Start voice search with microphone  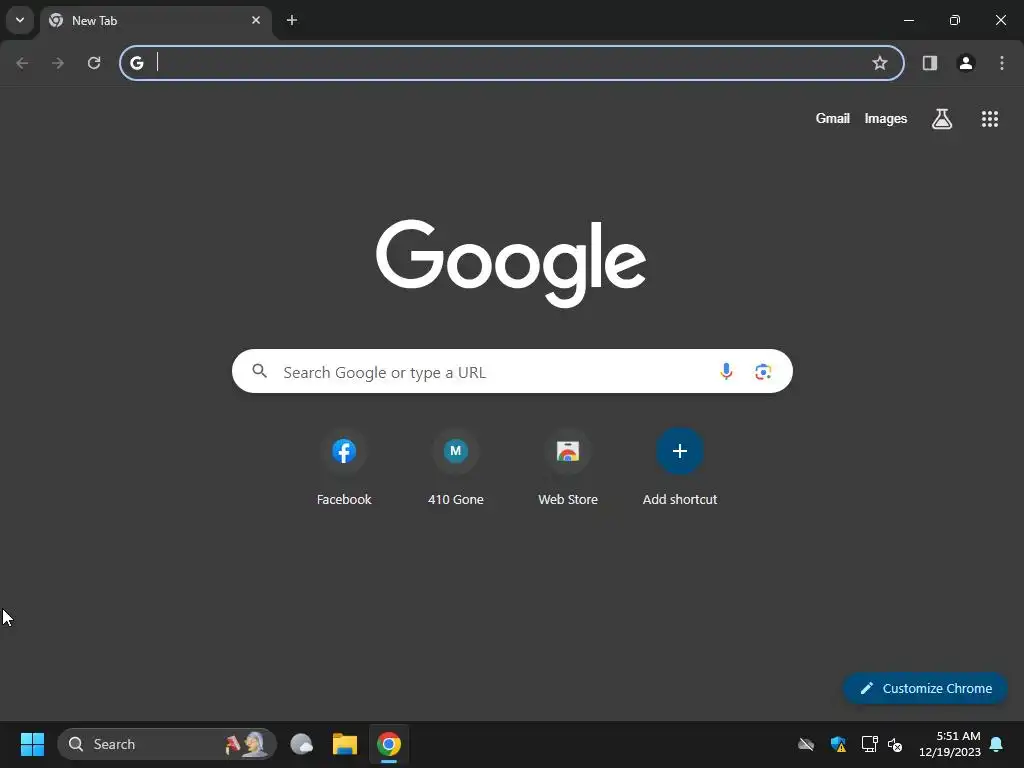pyautogui.click(x=726, y=371)
